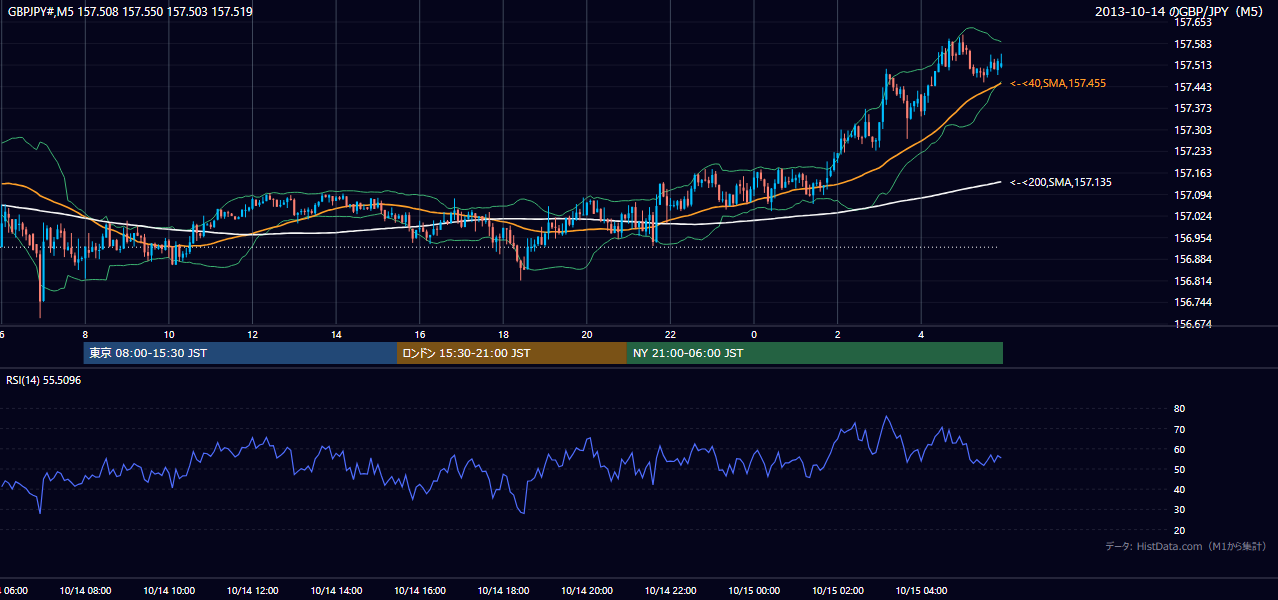The height and width of the screenshot is (600, 1278).
Task: Click the hour 12 tick under the price chart
Action: 252,334
